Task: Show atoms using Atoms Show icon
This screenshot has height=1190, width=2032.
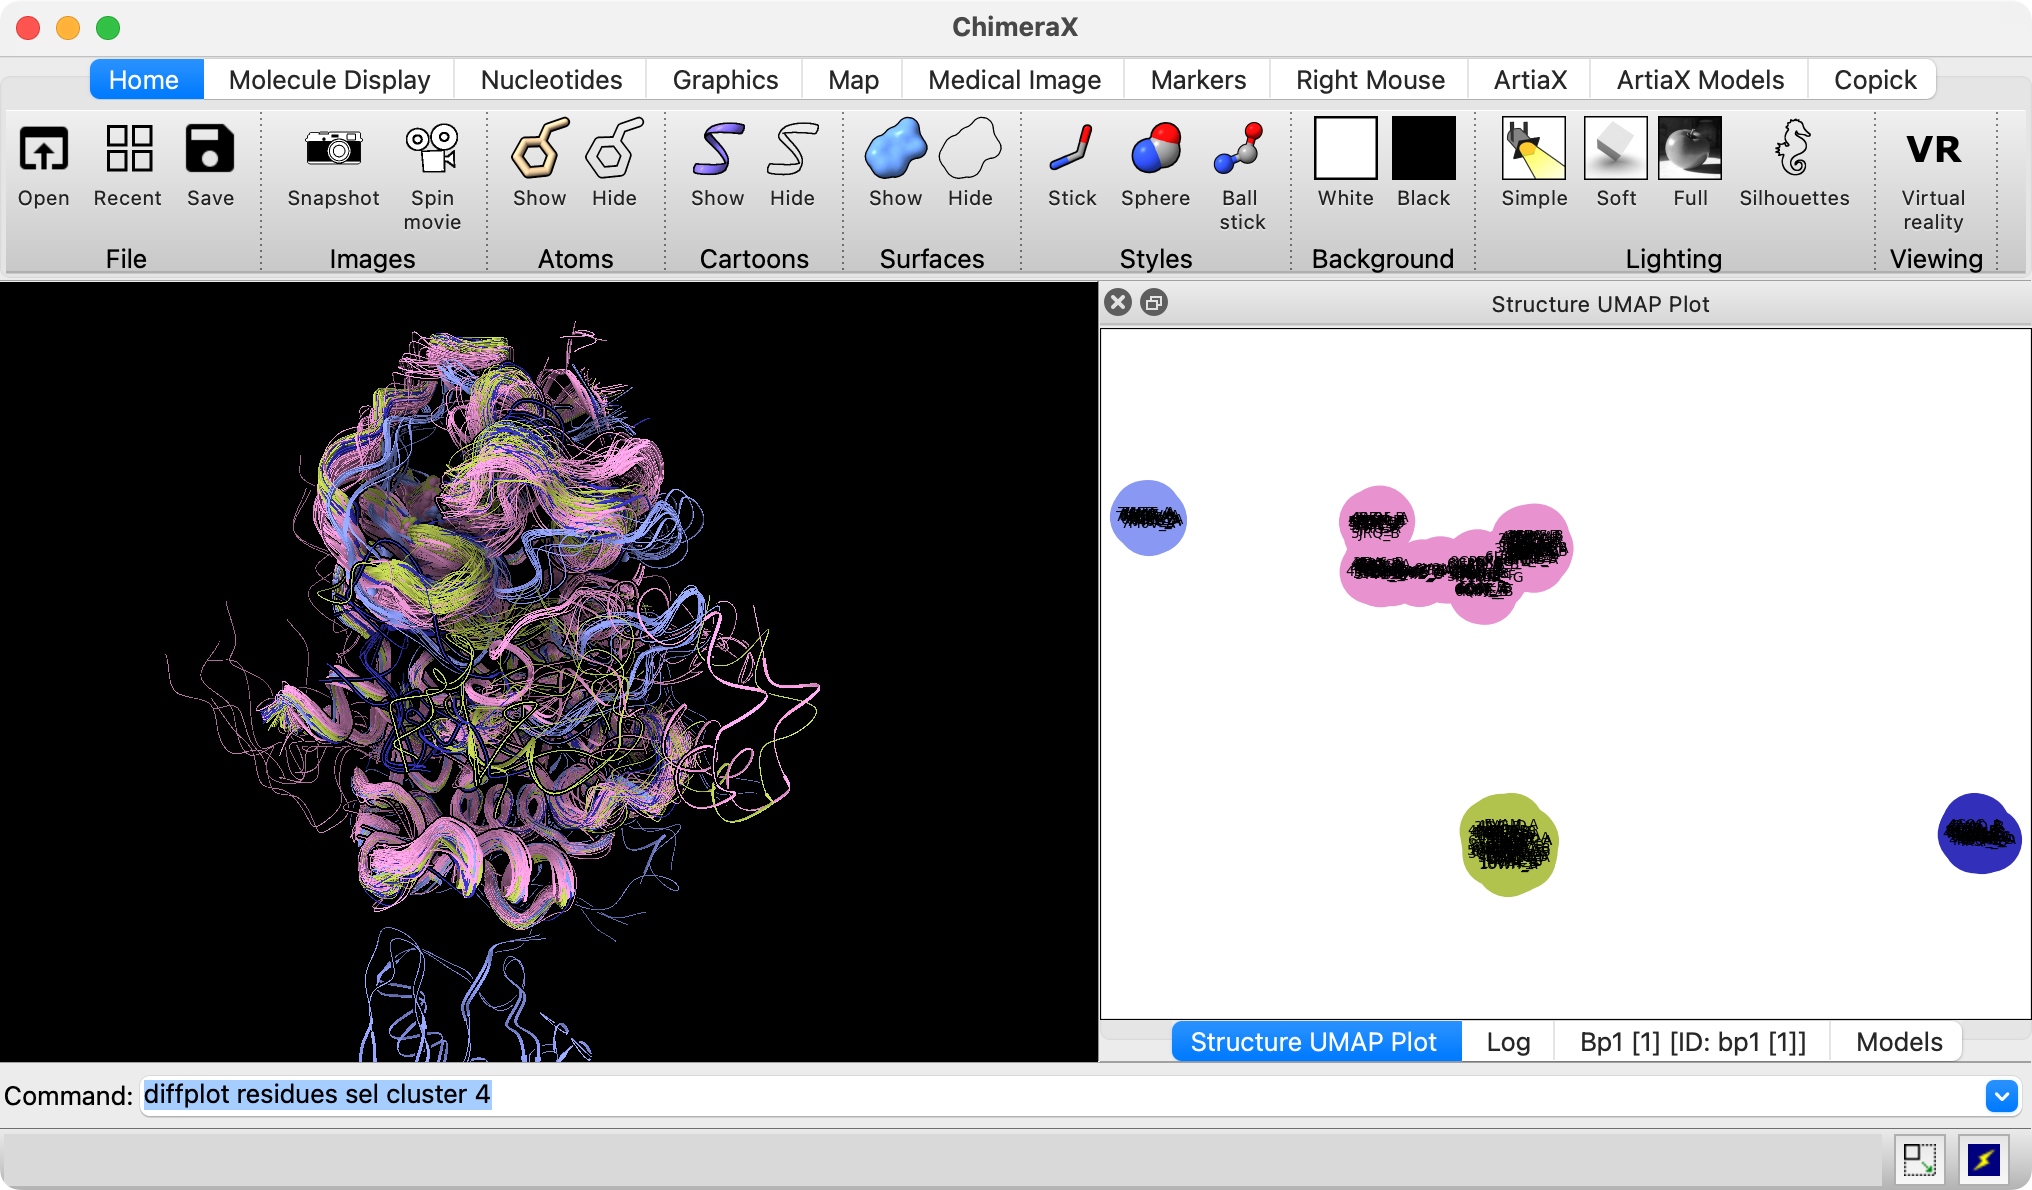Action: coord(539,149)
